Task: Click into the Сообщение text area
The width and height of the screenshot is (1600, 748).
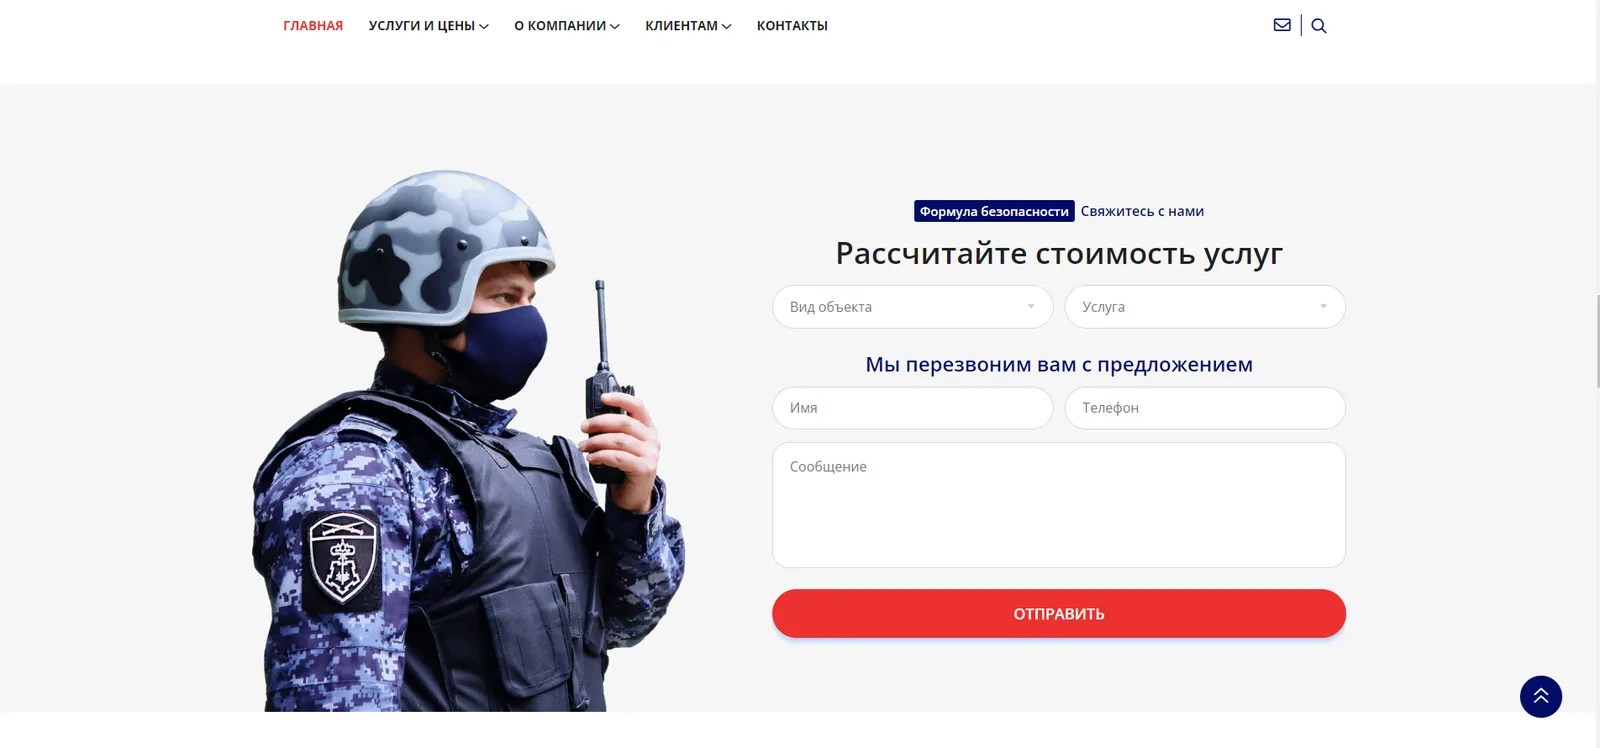Action: pos(1059,505)
